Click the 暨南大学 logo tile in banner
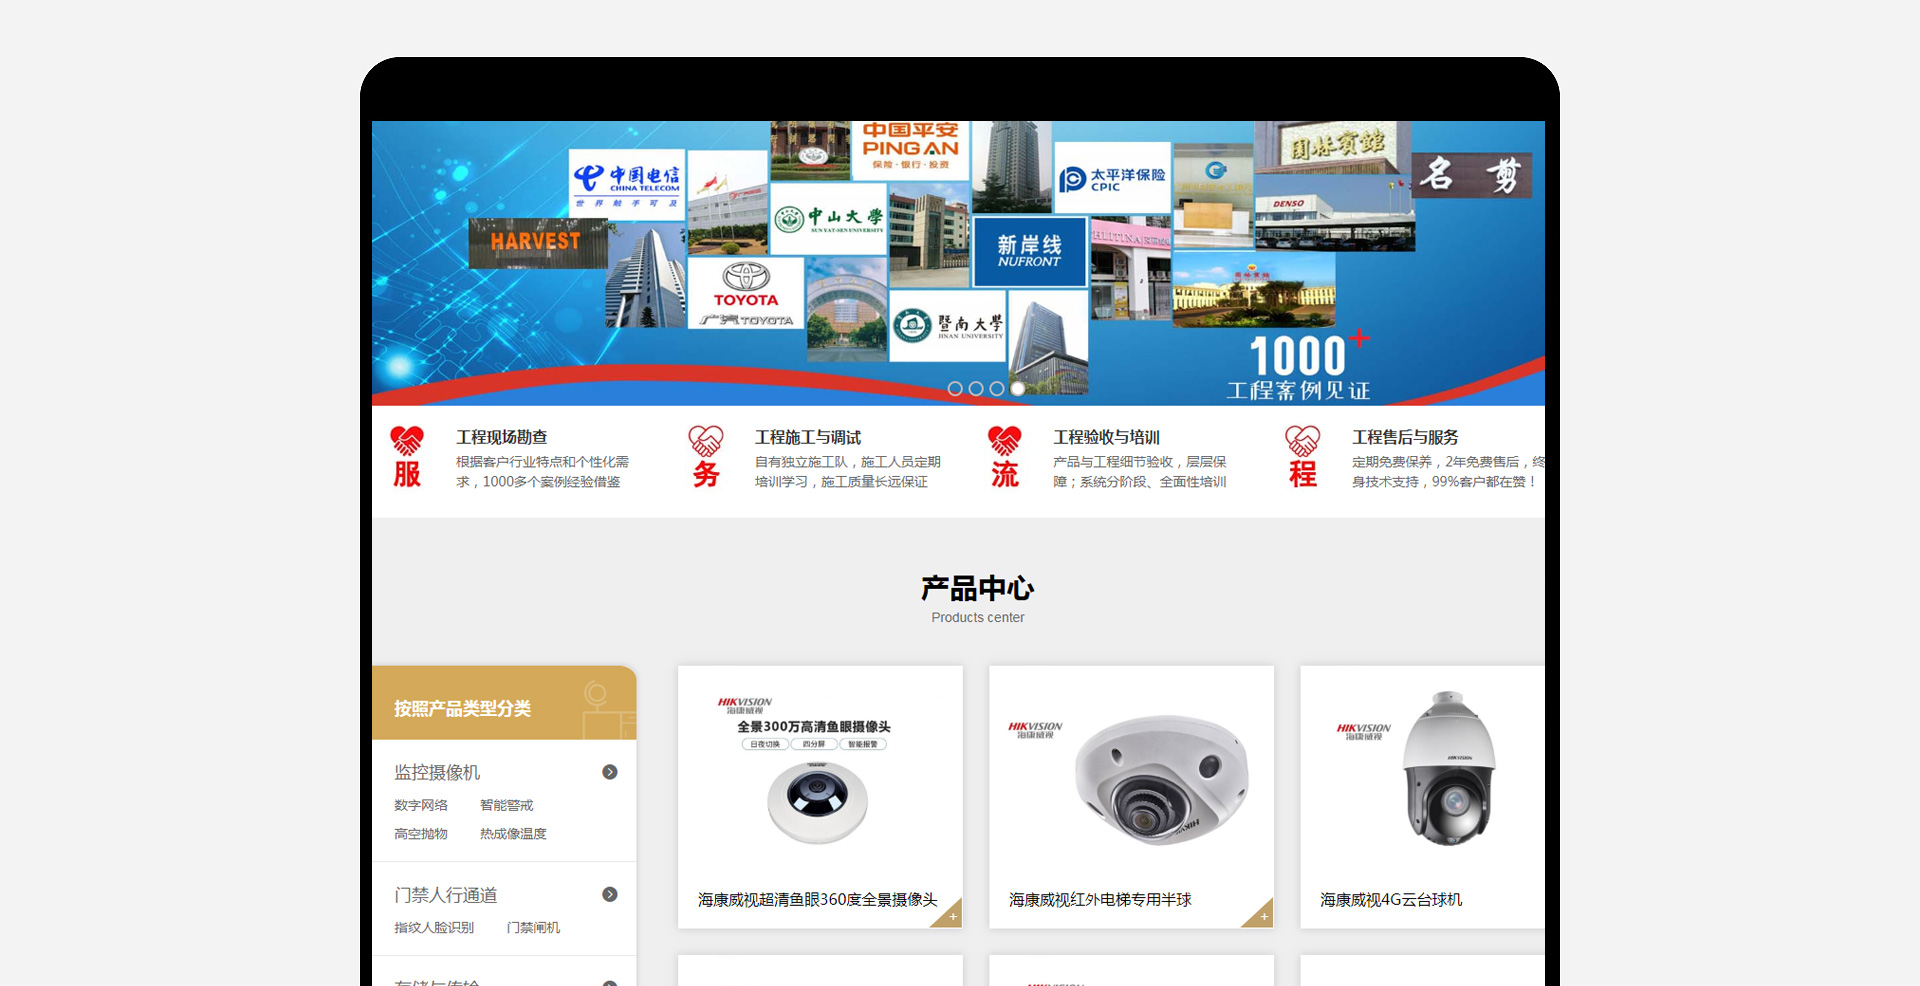The height and width of the screenshot is (986, 1920). 947,325
